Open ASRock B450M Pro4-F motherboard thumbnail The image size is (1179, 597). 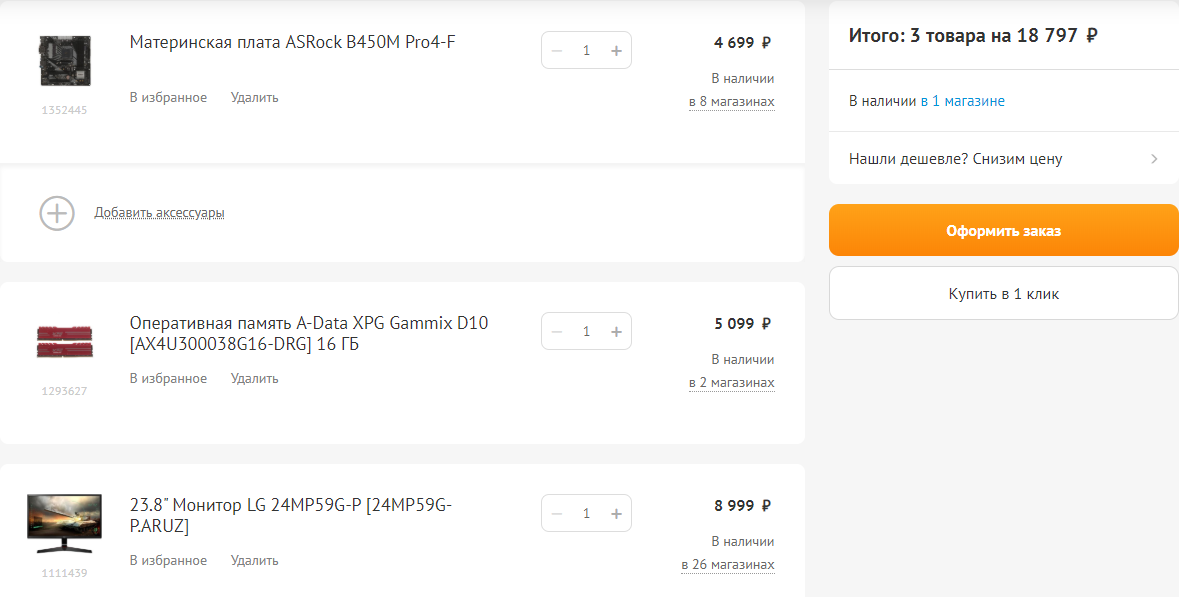(x=65, y=60)
